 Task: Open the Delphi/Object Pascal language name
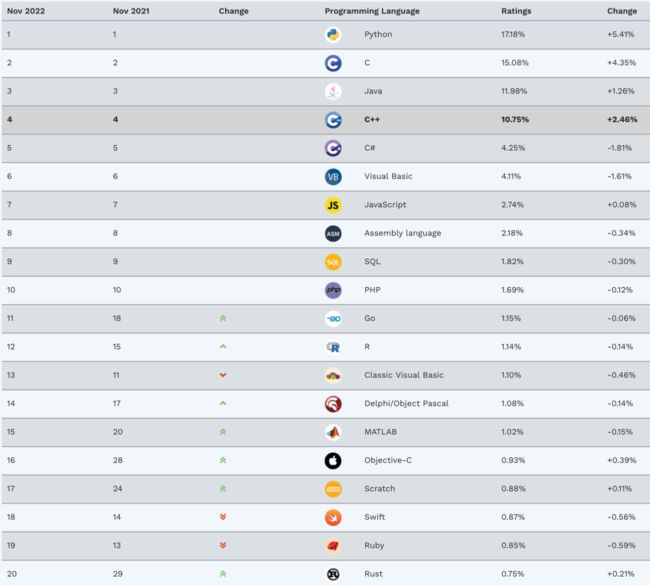(406, 403)
